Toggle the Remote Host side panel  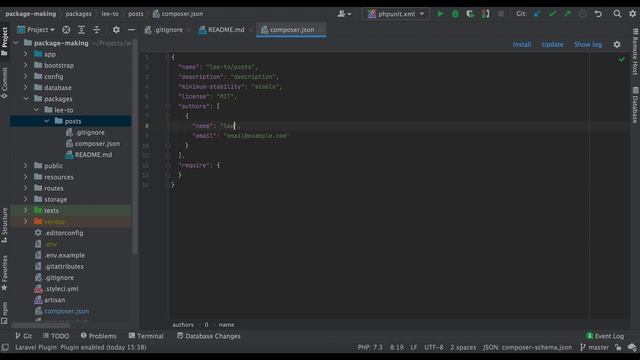tap(636, 52)
